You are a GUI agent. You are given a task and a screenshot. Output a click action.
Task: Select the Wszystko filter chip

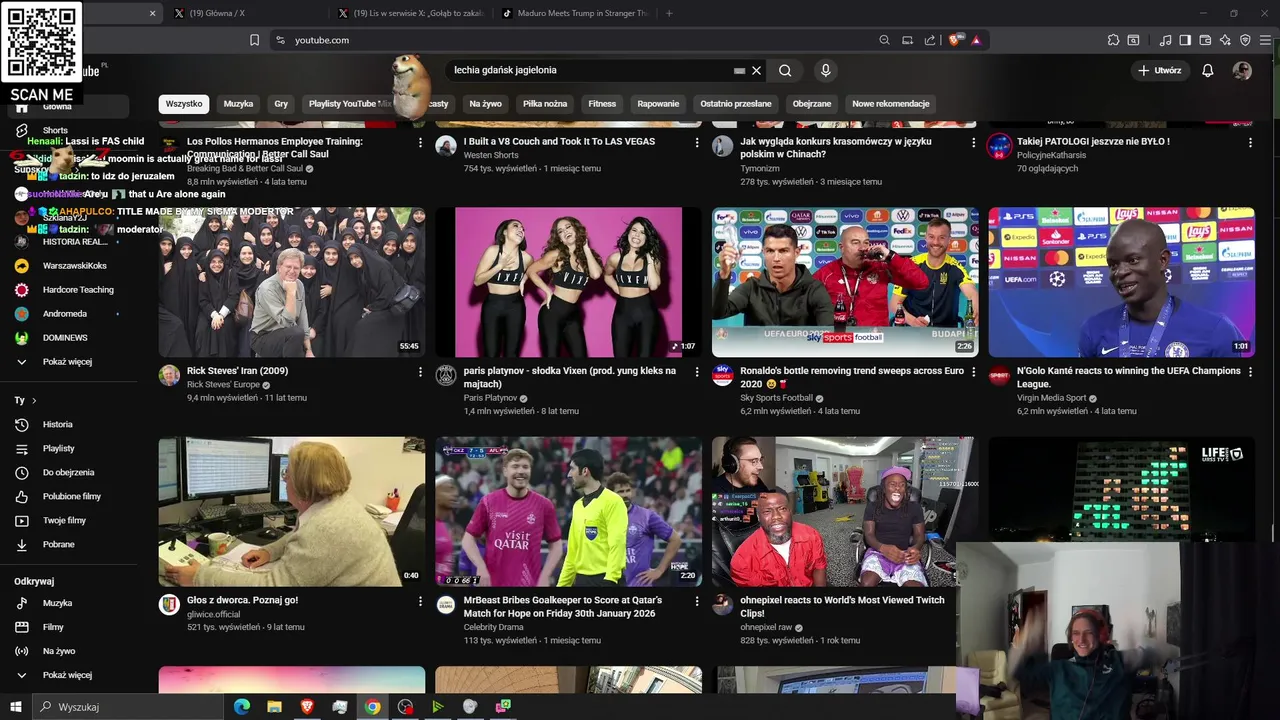[x=184, y=104]
